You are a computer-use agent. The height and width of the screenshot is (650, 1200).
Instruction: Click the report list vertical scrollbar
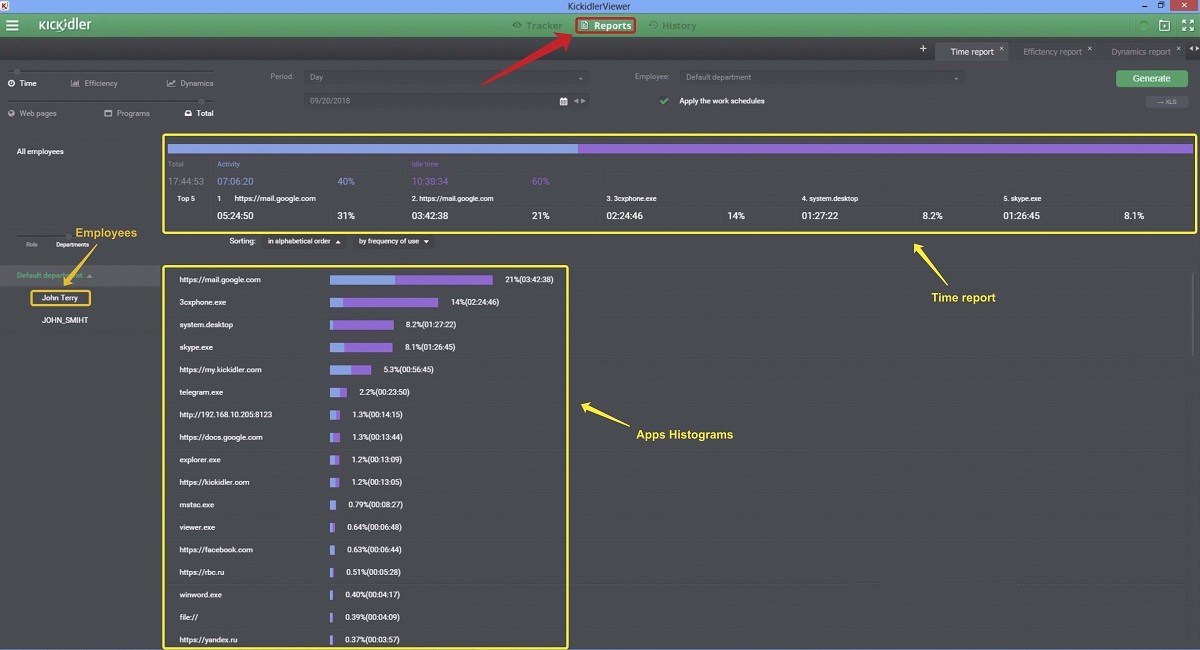click(x=1194, y=313)
